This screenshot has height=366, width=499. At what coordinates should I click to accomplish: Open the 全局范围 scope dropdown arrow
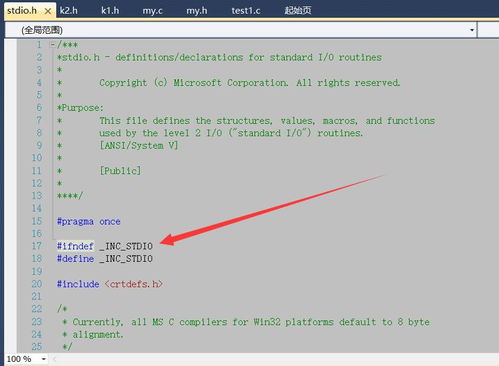coord(472,30)
